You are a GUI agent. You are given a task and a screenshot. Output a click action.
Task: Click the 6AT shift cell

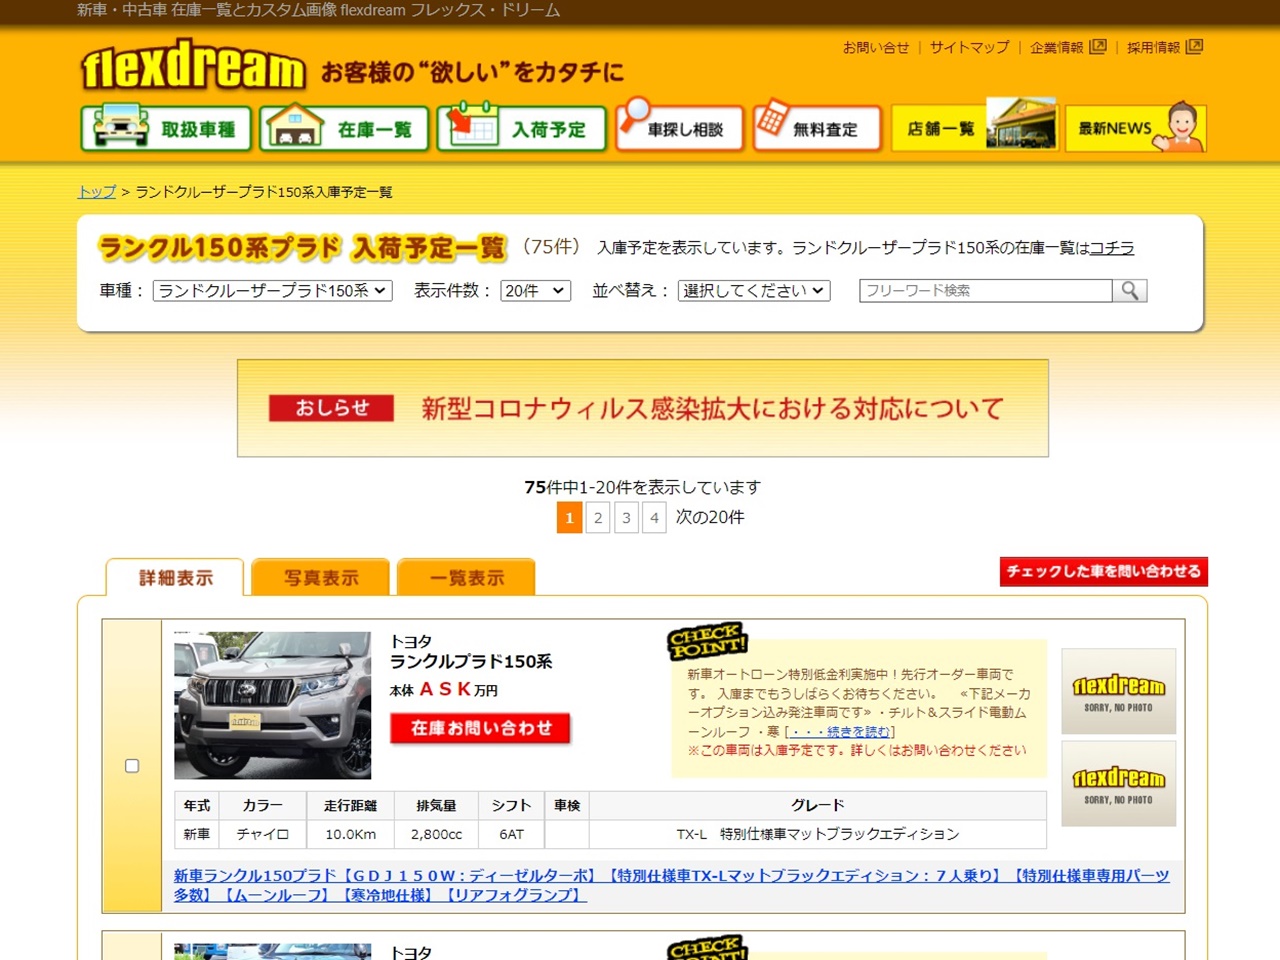[x=511, y=834]
